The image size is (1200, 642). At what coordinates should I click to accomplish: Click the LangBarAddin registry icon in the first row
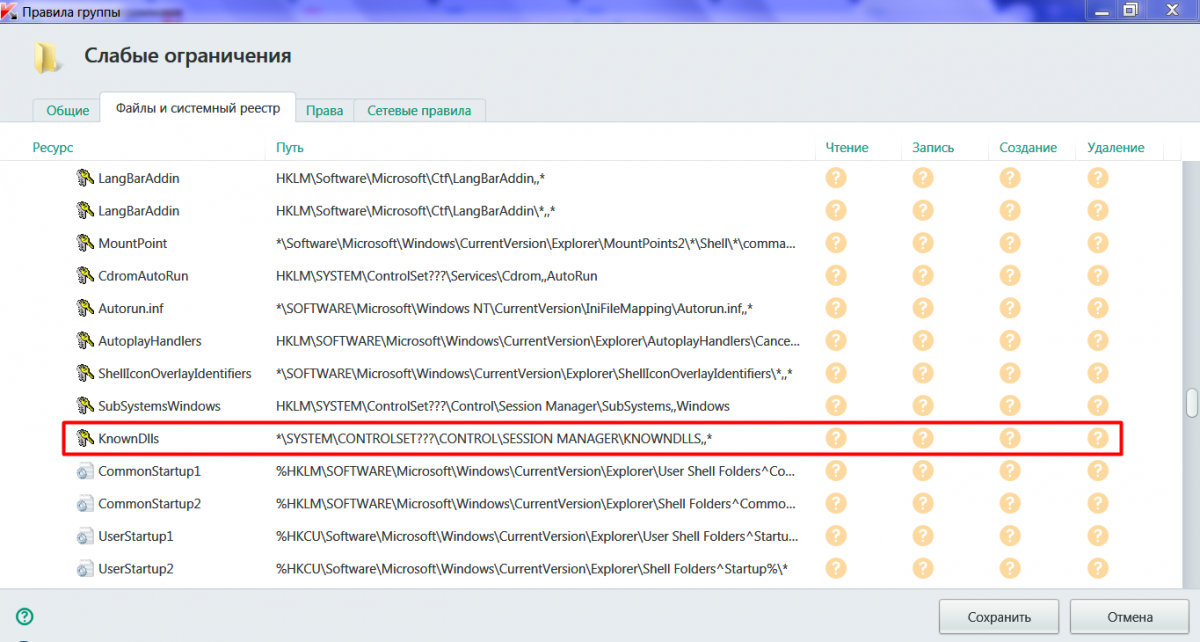pos(85,179)
